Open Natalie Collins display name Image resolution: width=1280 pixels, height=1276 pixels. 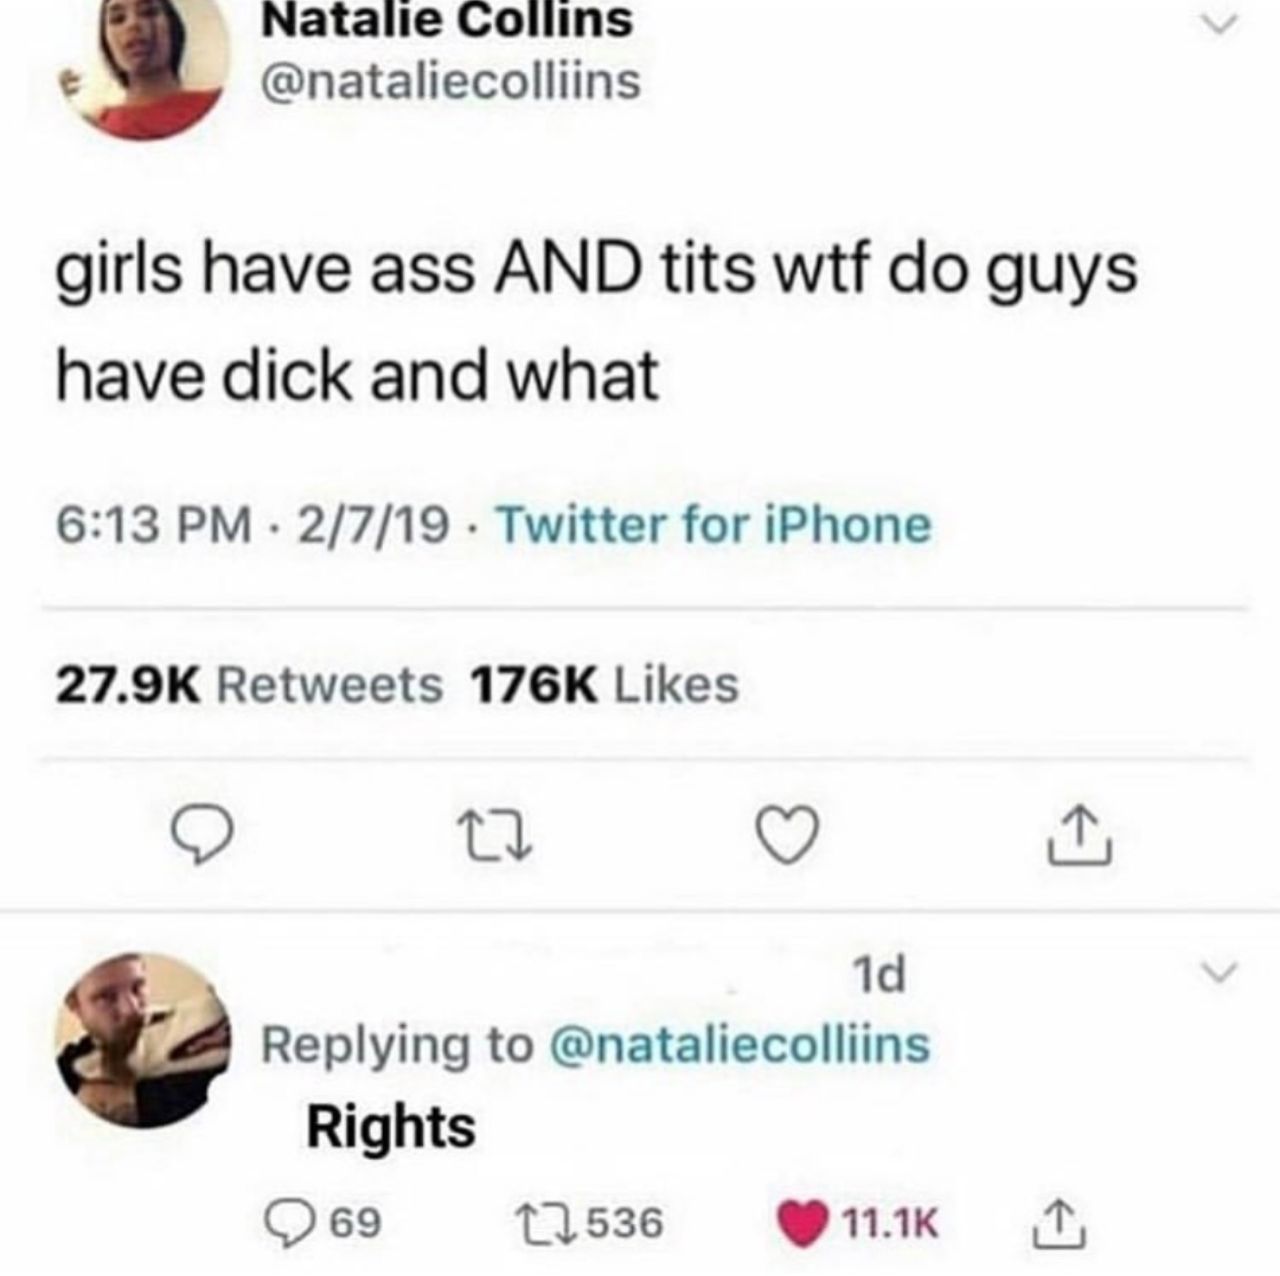coord(447,21)
